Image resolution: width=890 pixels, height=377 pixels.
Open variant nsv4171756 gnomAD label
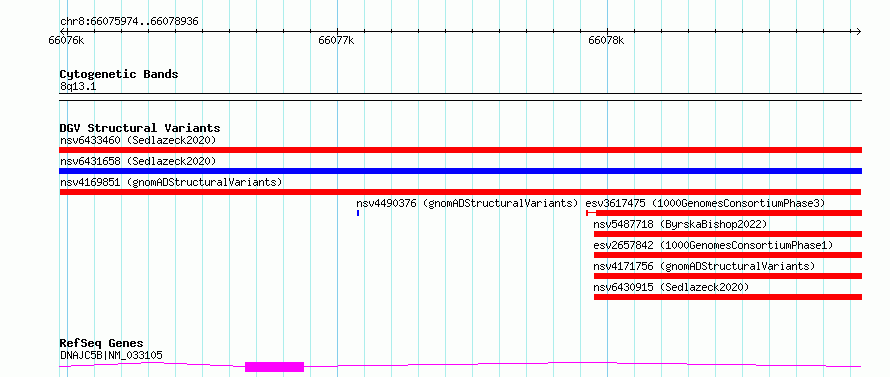click(x=704, y=266)
